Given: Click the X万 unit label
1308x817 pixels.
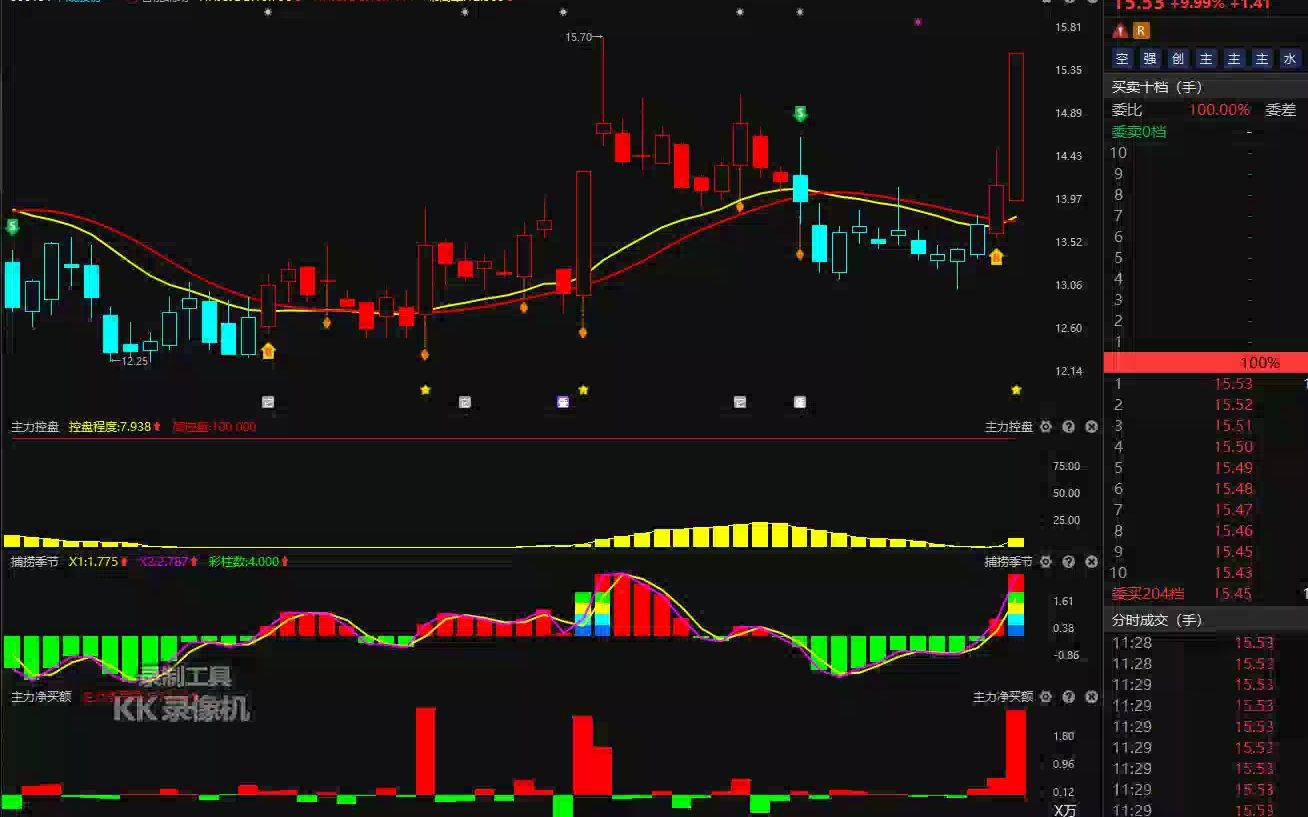Looking at the screenshot, I should pos(1065,810).
